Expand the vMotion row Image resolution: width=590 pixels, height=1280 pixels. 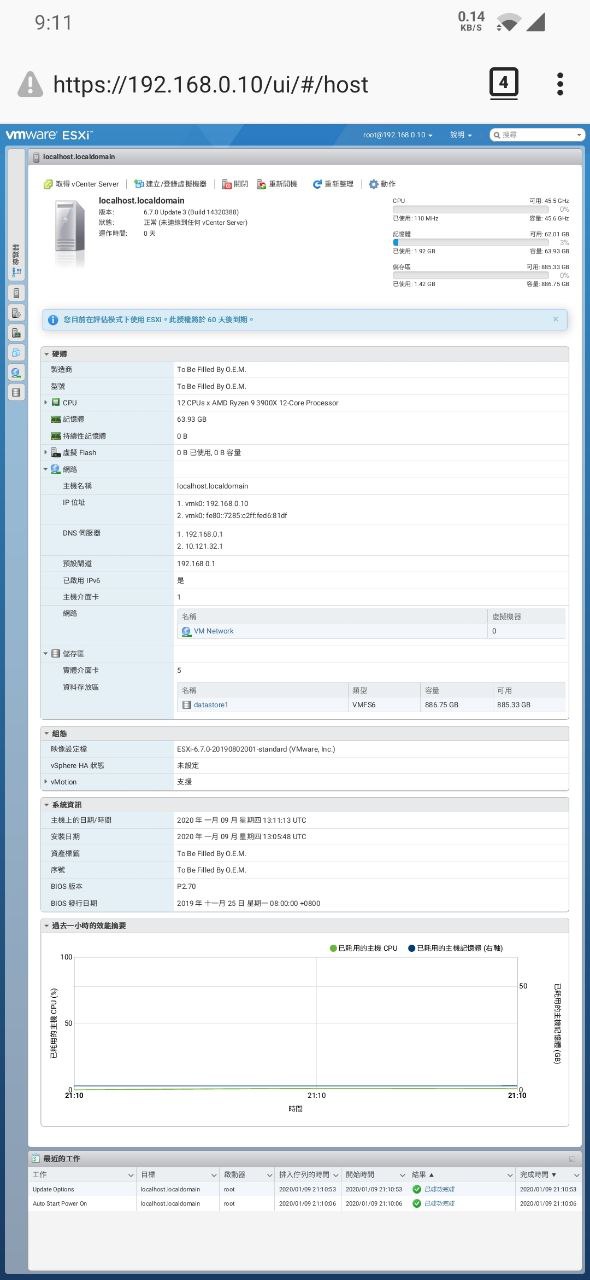(x=46, y=781)
